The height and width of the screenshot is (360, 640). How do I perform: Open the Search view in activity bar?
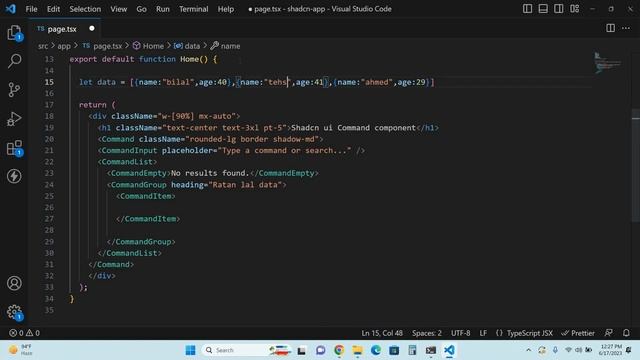(x=14, y=61)
